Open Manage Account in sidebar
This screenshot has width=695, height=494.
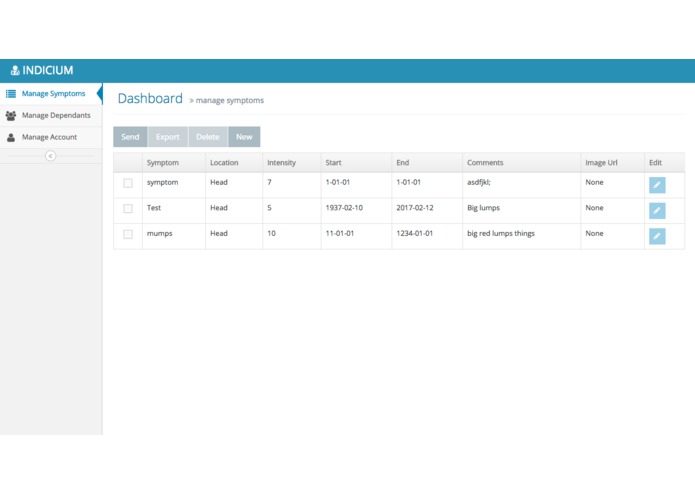click(x=51, y=137)
